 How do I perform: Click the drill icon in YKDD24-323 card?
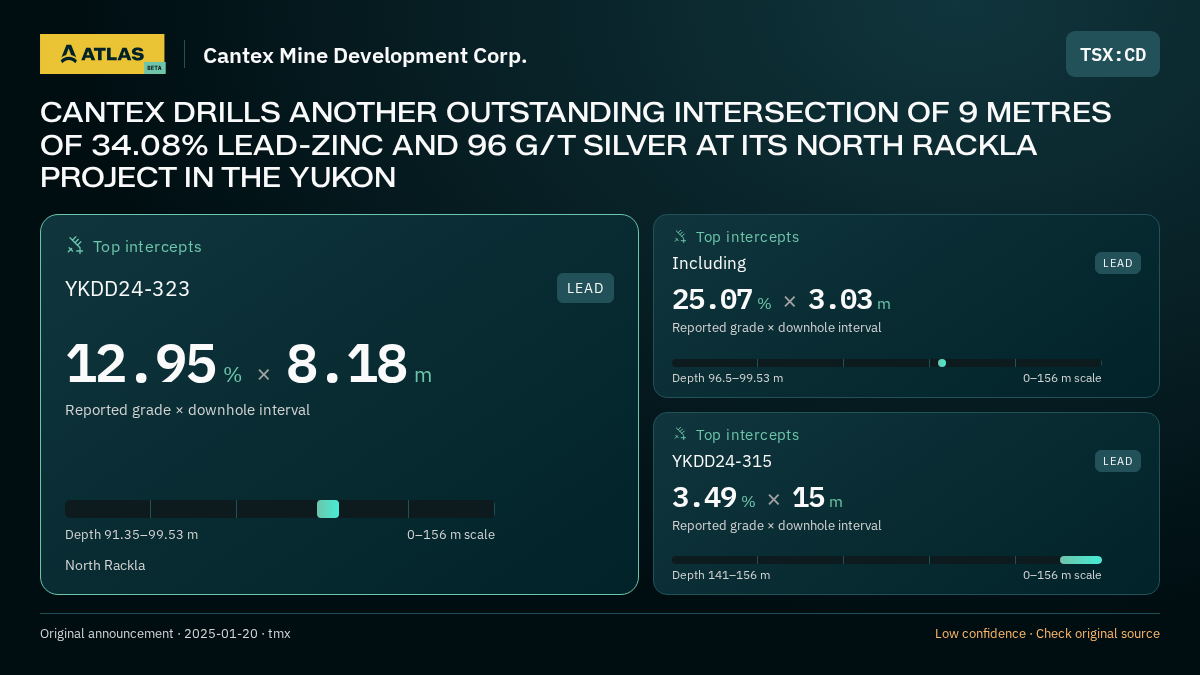75,246
